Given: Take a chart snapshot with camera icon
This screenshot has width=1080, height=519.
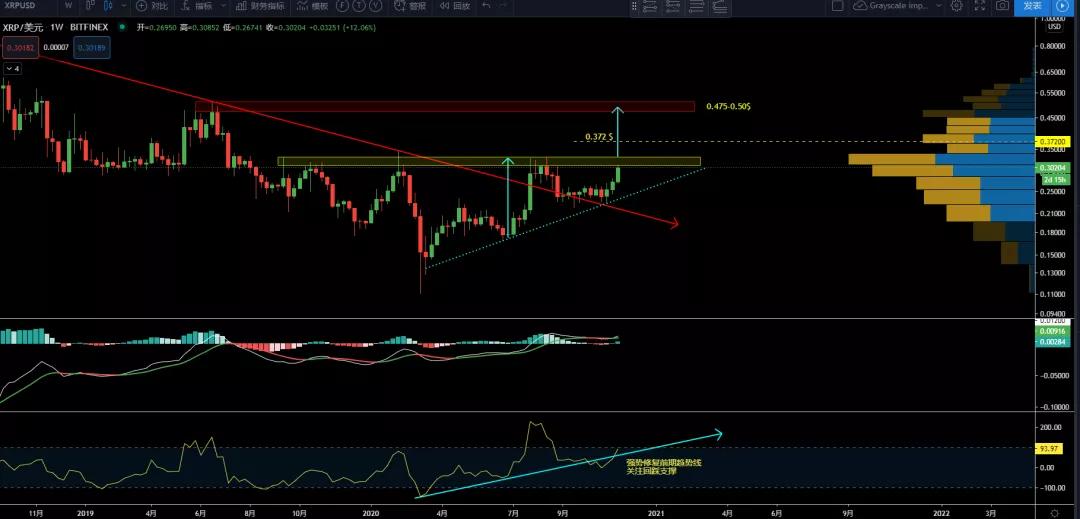Looking at the screenshot, I should coord(1003,6).
